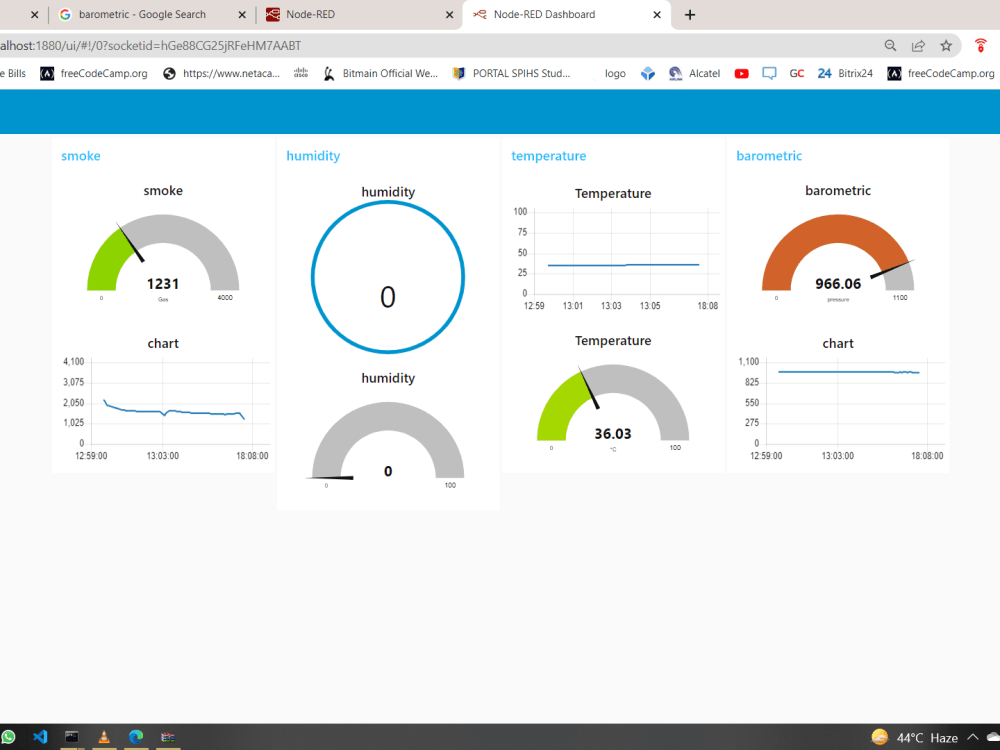This screenshot has height=750, width=1000.
Task: Bookmark this page using the star icon
Action: [x=944, y=45]
